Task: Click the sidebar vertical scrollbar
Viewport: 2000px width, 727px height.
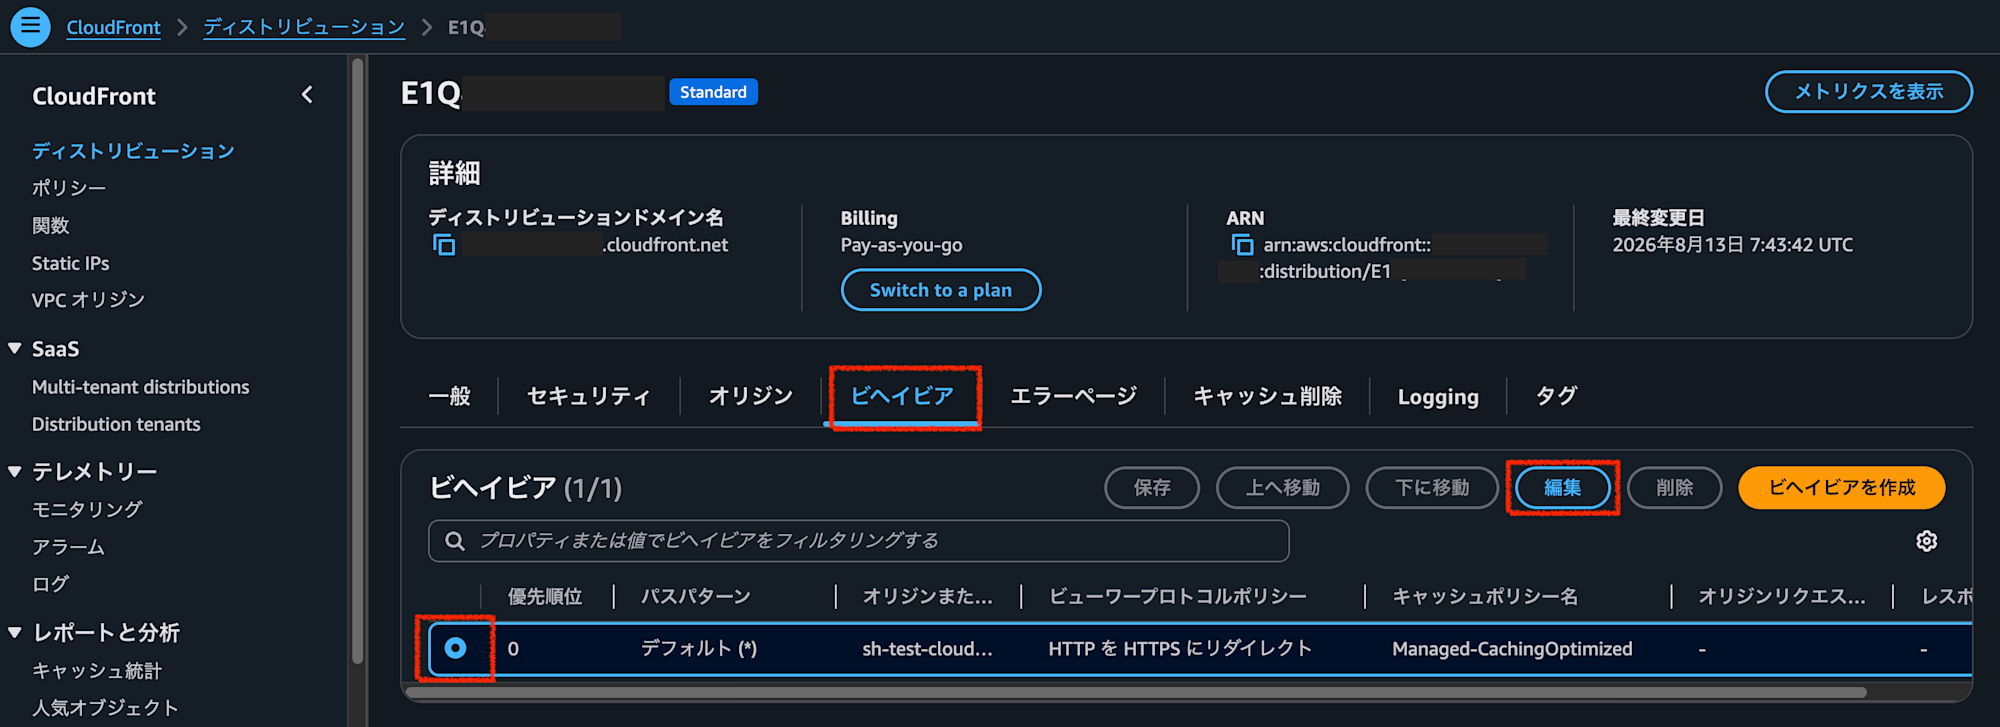Action: click(x=358, y=362)
